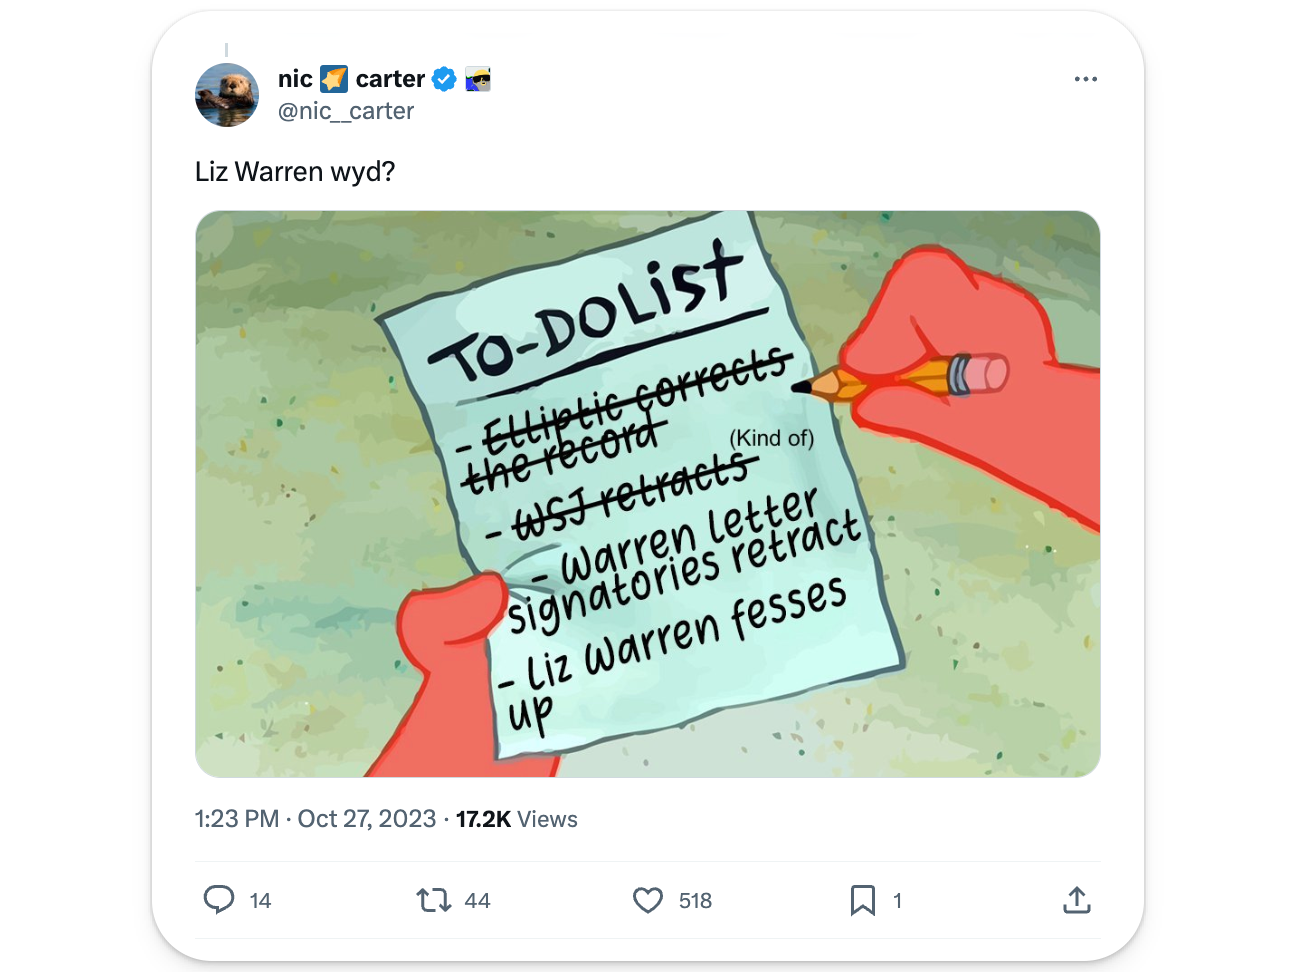Like the tweet with the heart icon
Image resolution: width=1296 pixels, height=972 pixels.
click(x=648, y=900)
